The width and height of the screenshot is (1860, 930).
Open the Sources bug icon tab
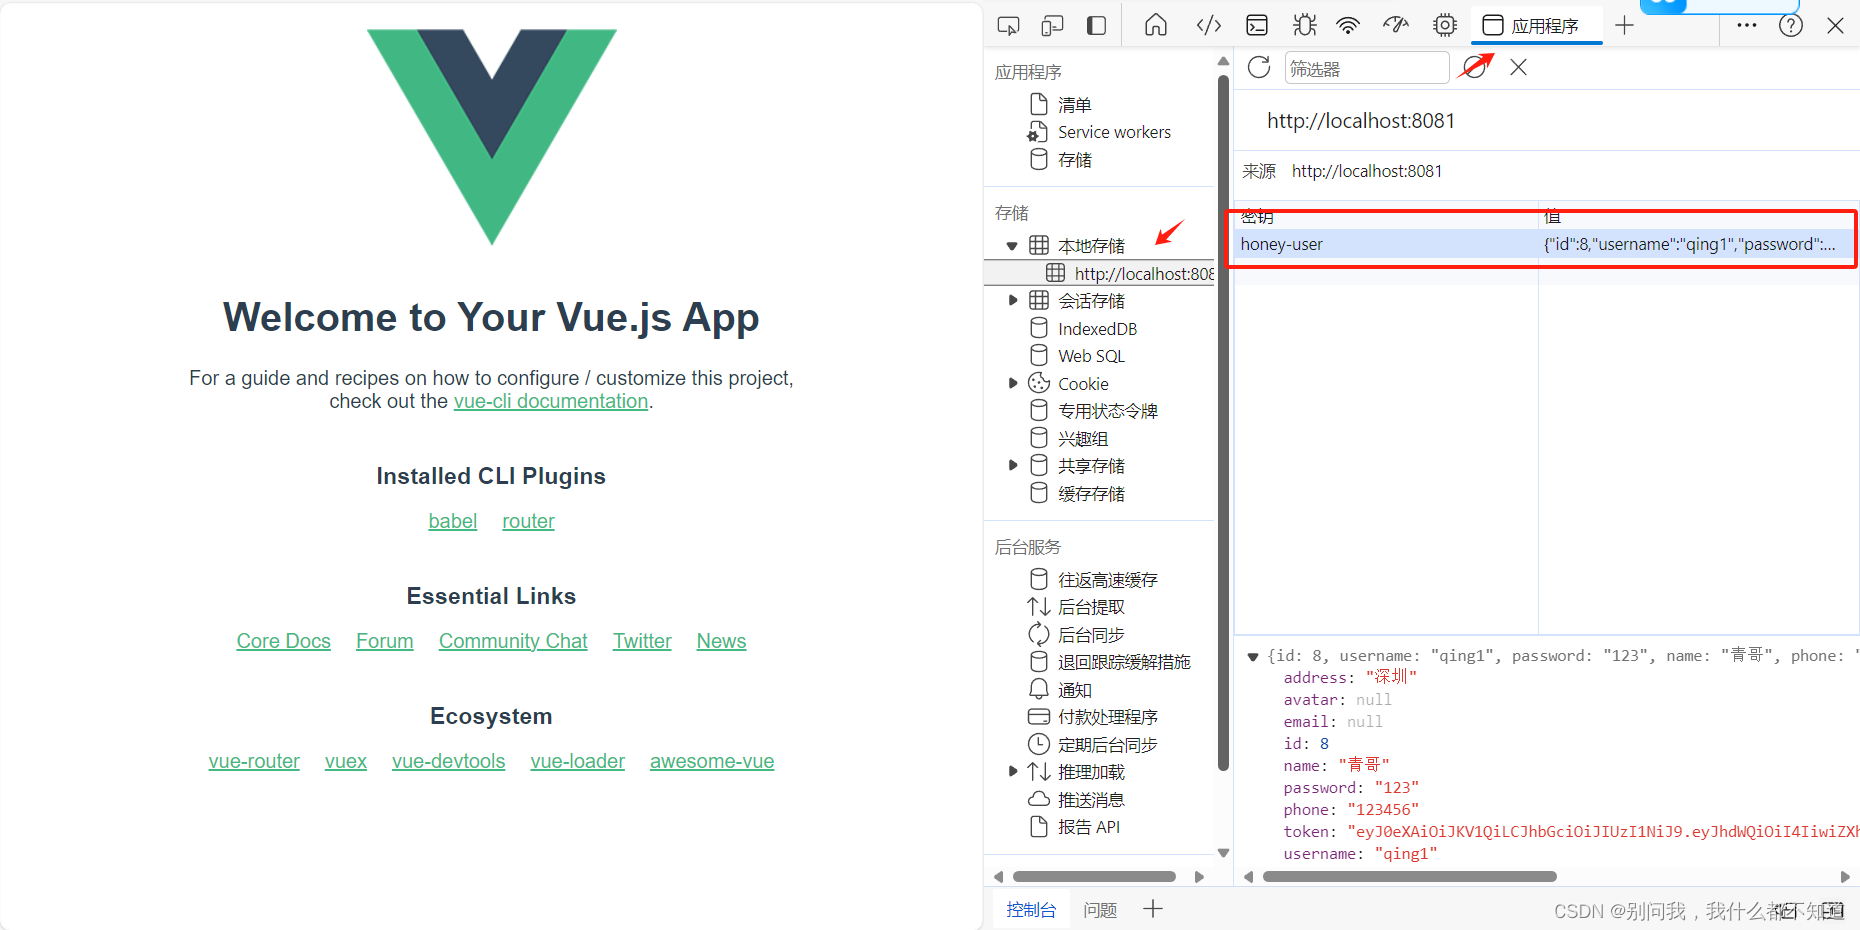click(x=1304, y=25)
